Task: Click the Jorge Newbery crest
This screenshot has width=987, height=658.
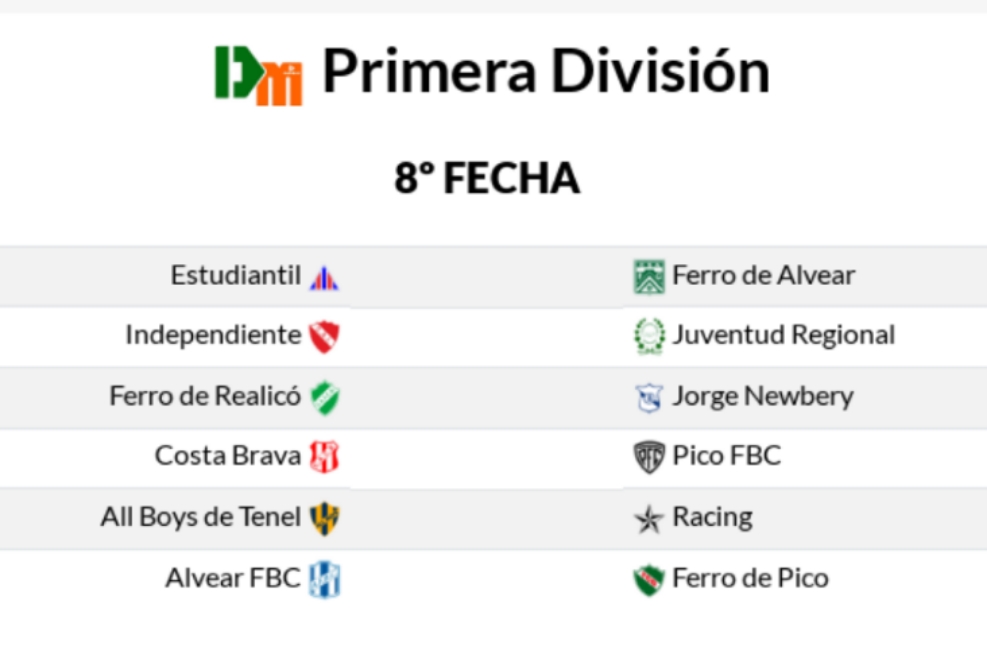Action: coord(649,397)
